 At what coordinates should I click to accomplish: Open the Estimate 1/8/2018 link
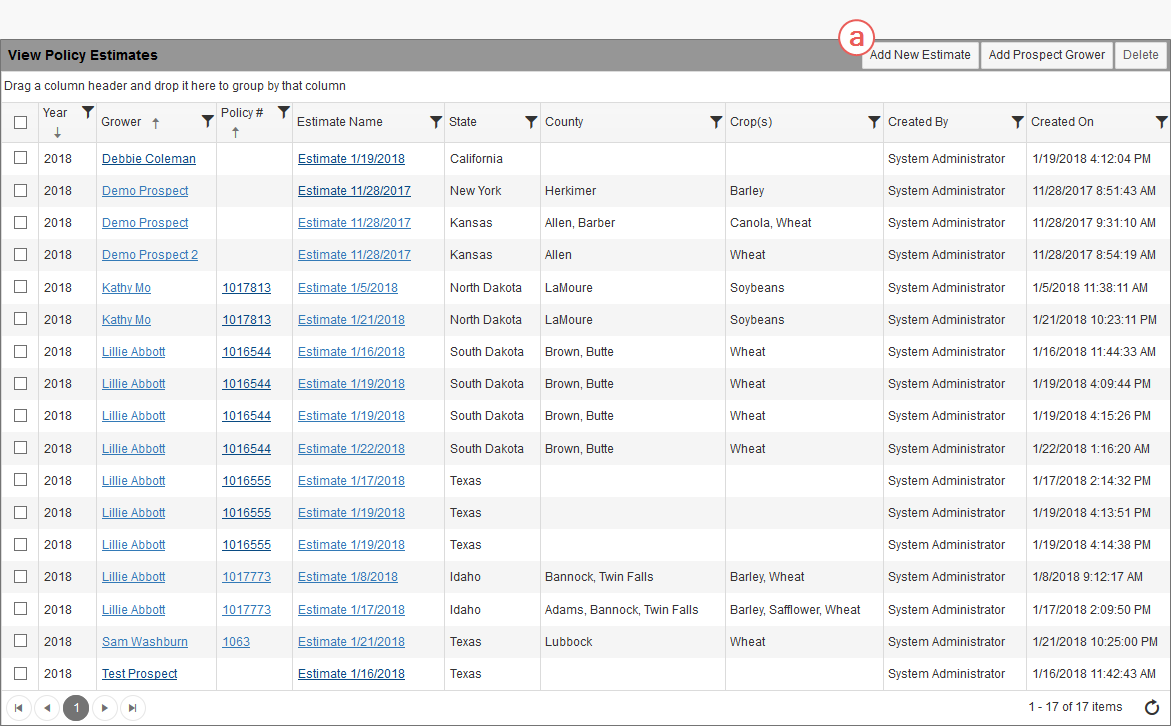pos(348,577)
